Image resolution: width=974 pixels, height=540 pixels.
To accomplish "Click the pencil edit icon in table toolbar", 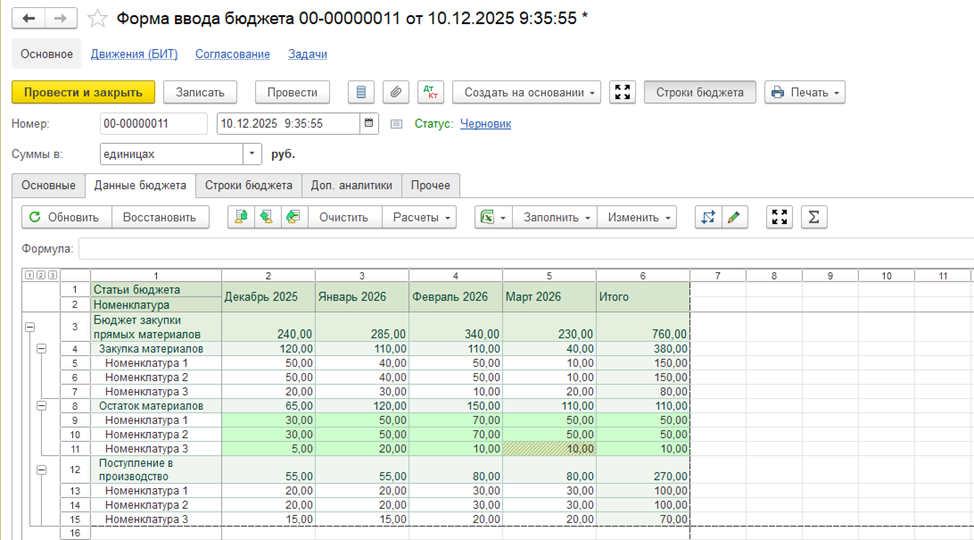I will 735,217.
